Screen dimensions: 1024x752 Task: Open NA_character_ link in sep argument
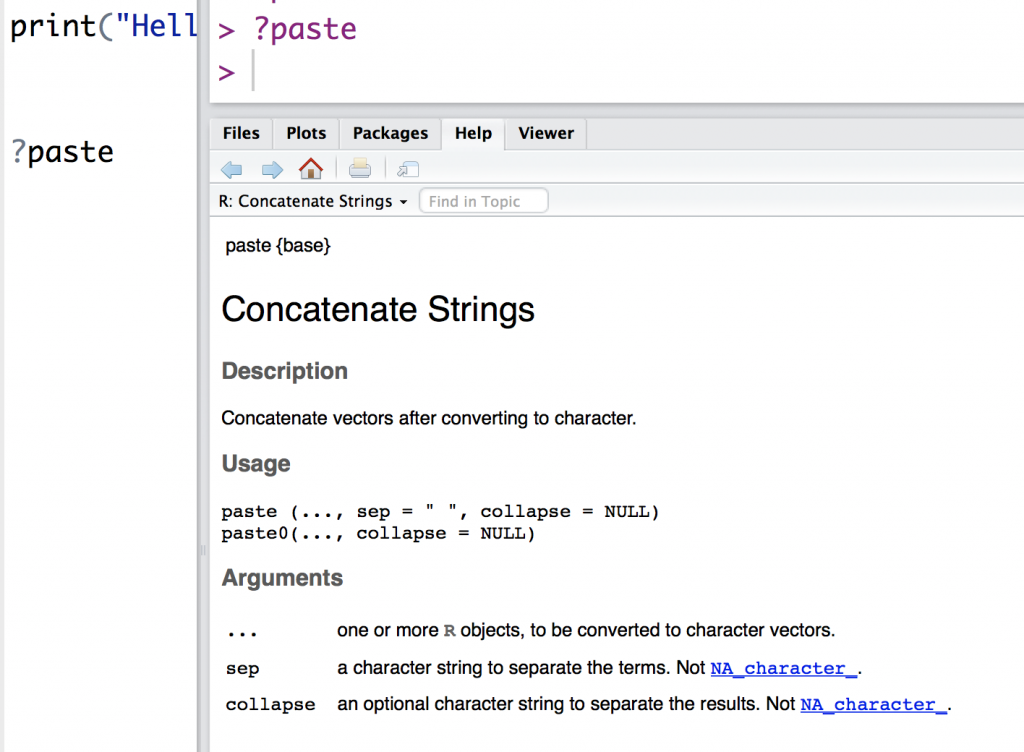click(784, 668)
